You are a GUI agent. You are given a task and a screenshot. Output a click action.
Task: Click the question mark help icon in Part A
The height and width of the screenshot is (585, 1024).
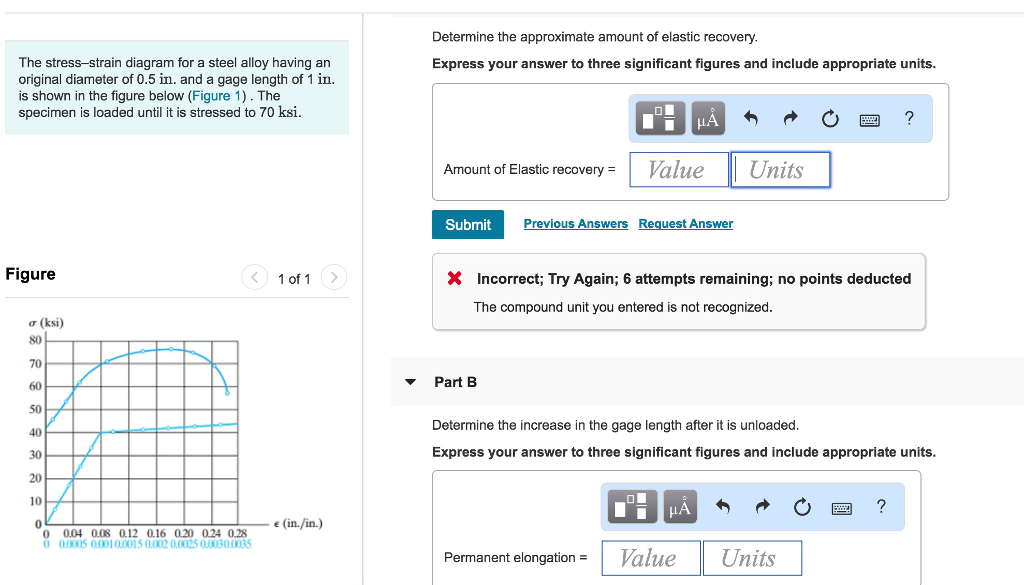(908, 118)
